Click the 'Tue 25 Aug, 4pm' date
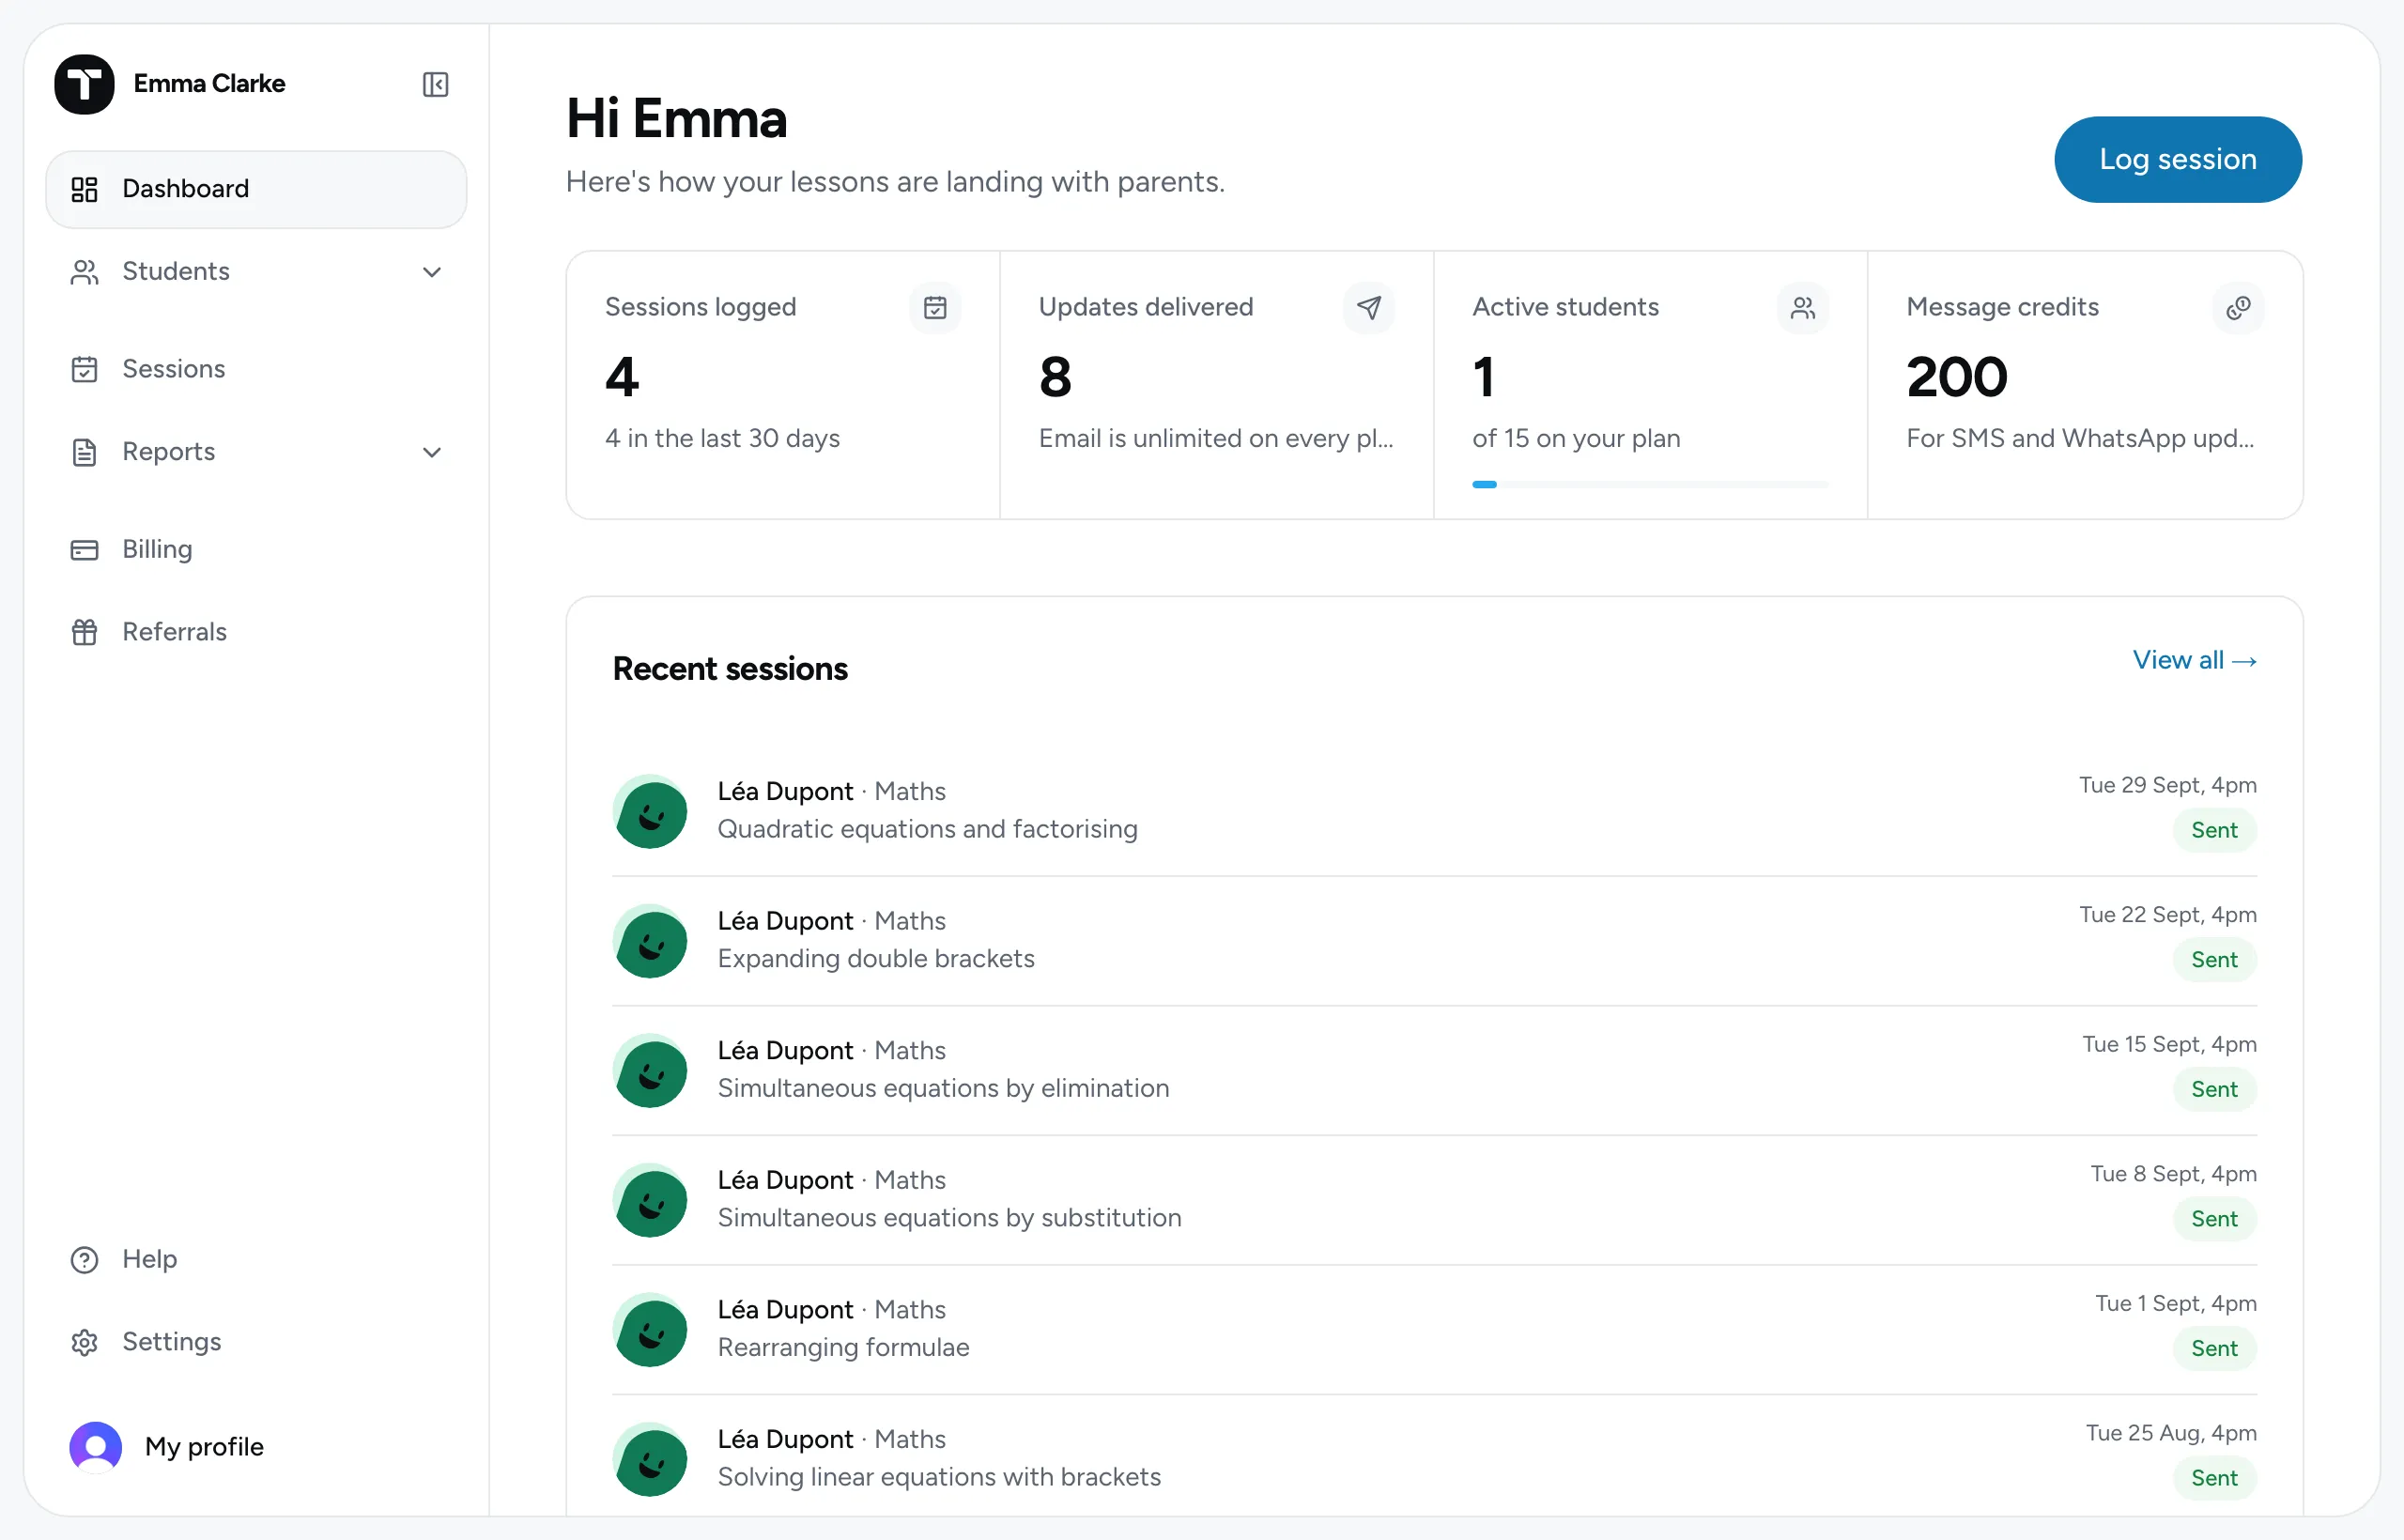2404x1540 pixels. coord(2171,1433)
